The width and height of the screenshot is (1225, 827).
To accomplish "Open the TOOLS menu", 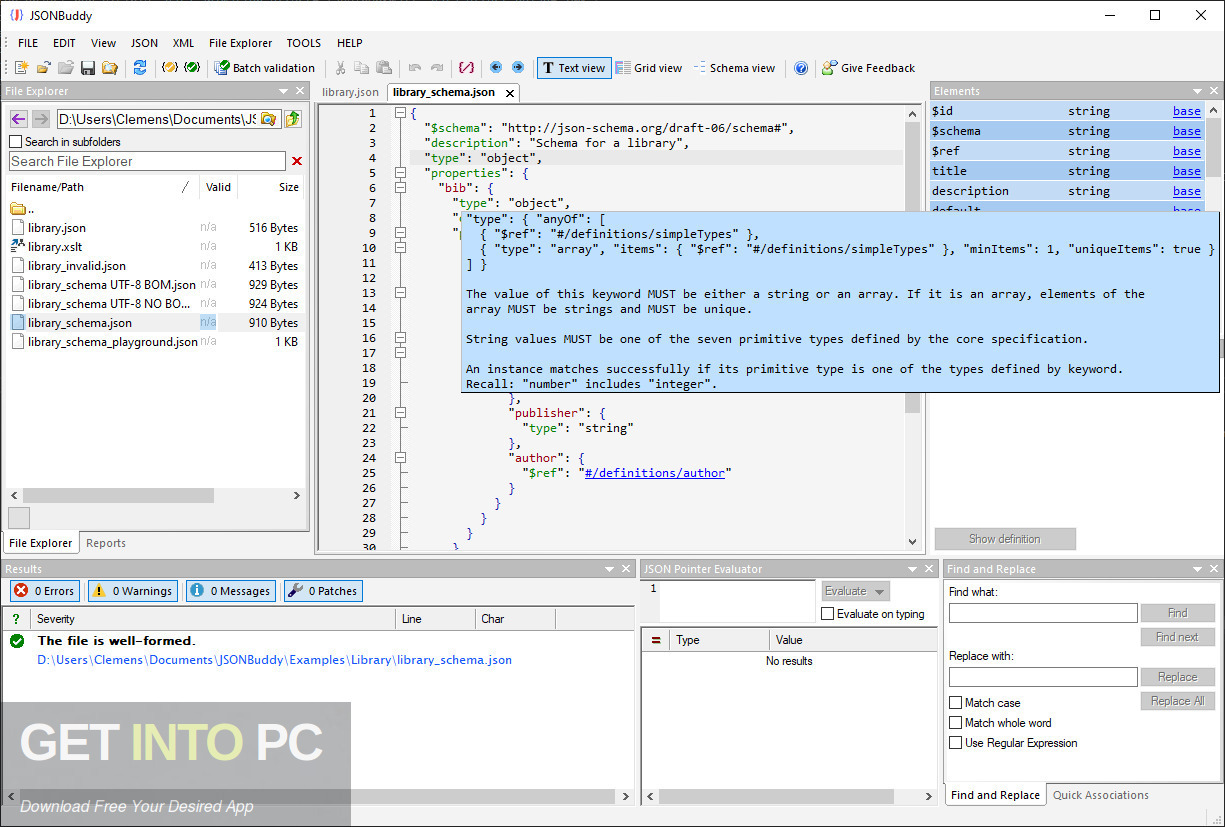I will [x=304, y=43].
